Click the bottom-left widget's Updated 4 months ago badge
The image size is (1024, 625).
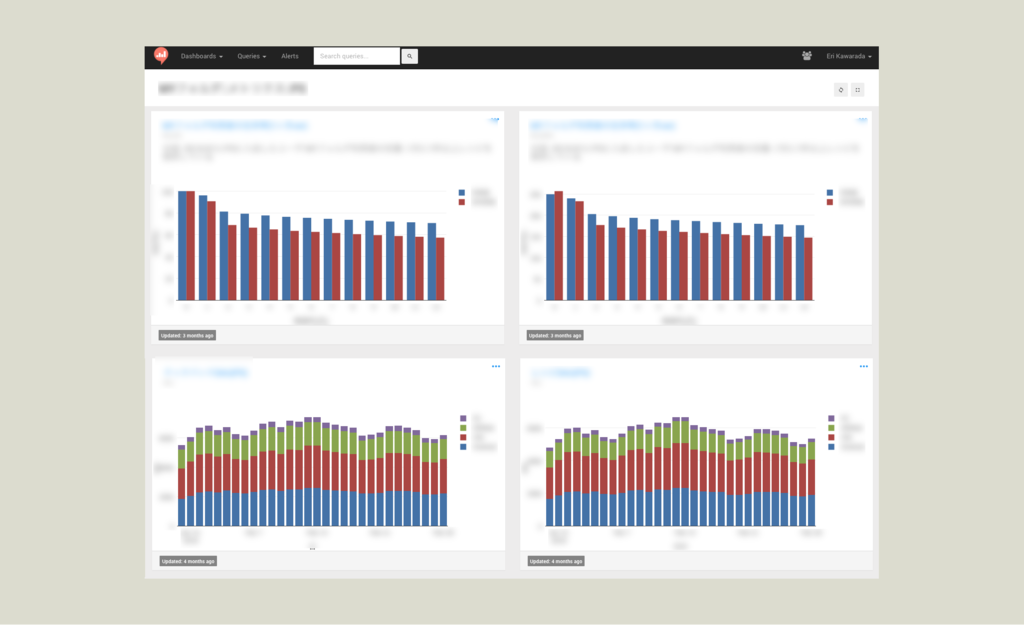click(188, 561)
